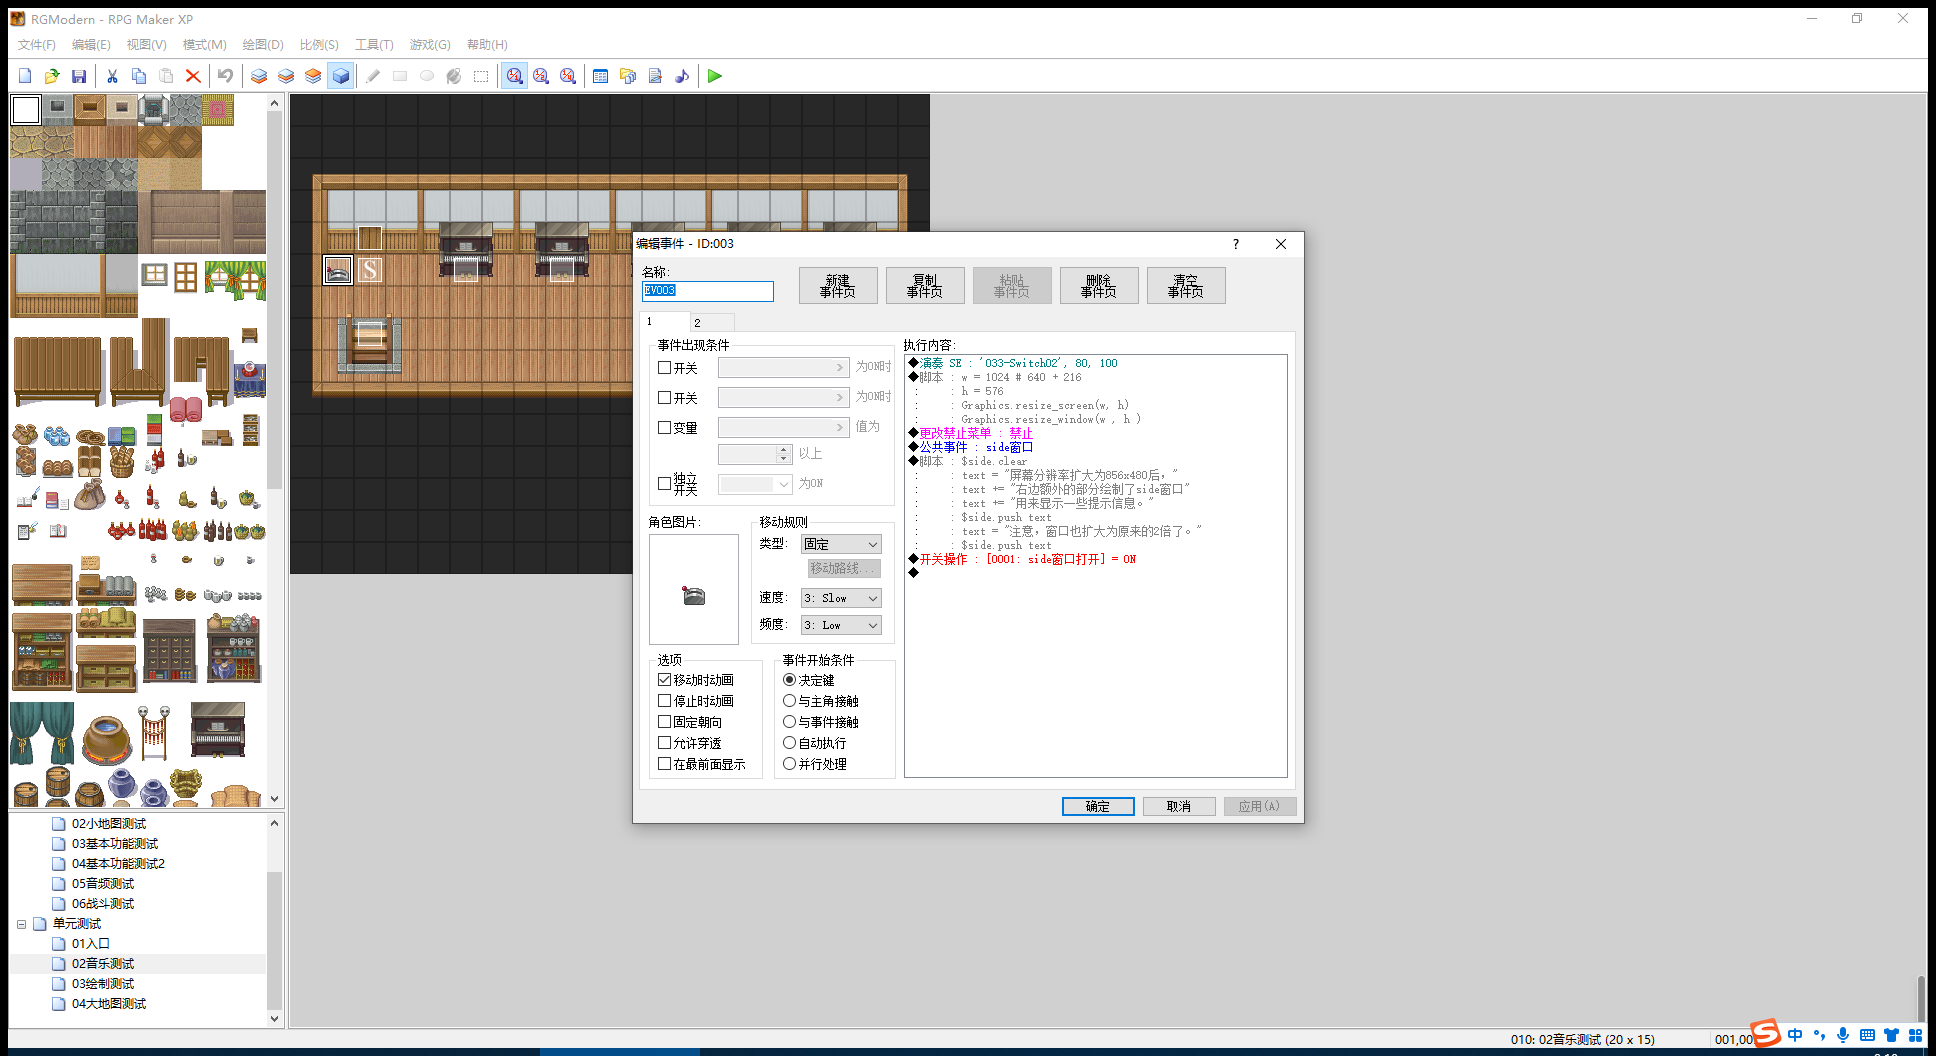Image resolution: width=1936 pixels, height=1056 pixels.
Task: Open the 工具(T) menu
Action: 374,45
